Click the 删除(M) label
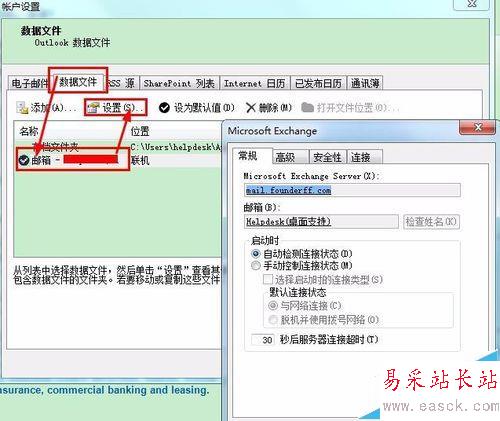500x421 pixels. tap(275, 108)
